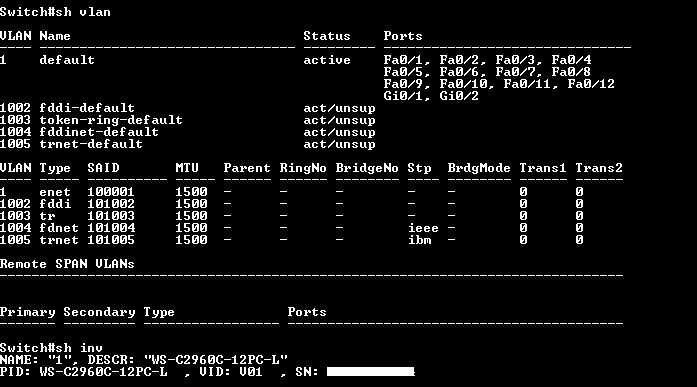Select the DESCR value "WS-C2960C-12PC-L"

[x=216, y=359]
